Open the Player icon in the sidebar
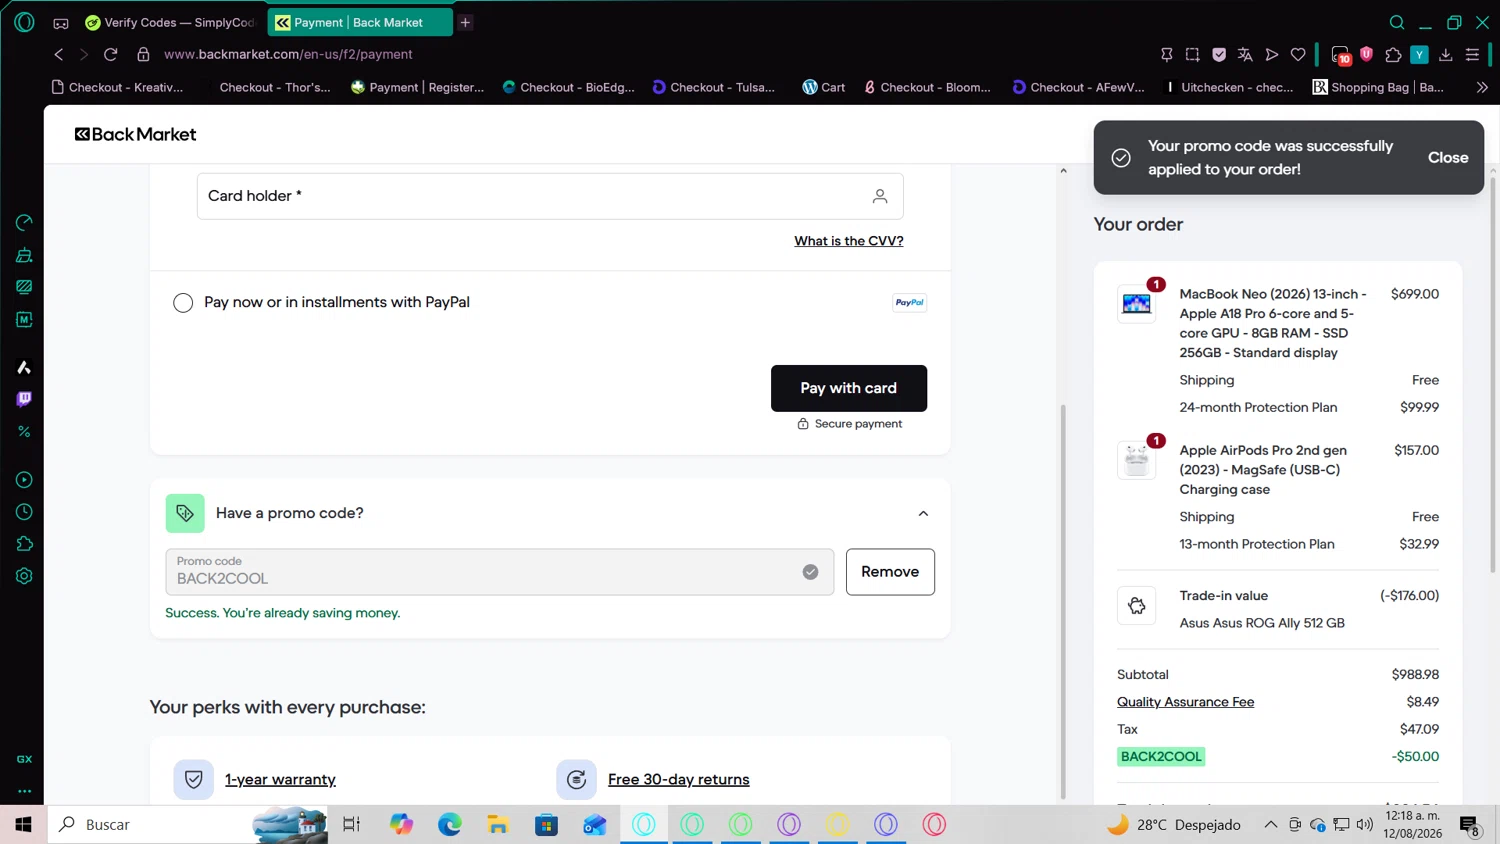Image resolution: width=1500 pixels, height=844 pixels. pyautogui.click(x=24, y=480)
